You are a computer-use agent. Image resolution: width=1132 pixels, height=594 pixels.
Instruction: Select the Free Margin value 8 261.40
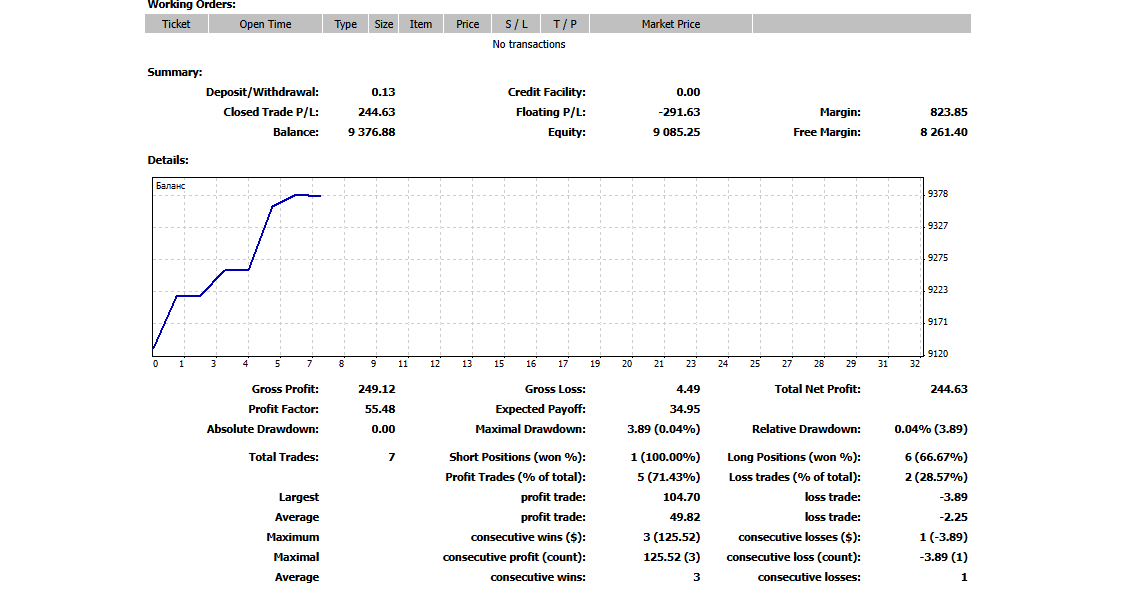click(x=944, y=133)
